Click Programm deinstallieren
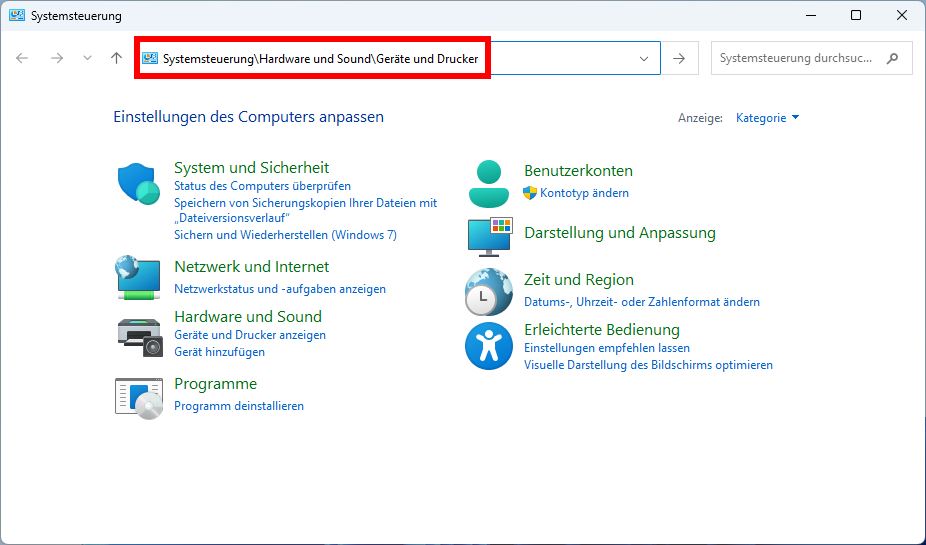The width and height of the screenshot is (926, 545). pos(239,406)
